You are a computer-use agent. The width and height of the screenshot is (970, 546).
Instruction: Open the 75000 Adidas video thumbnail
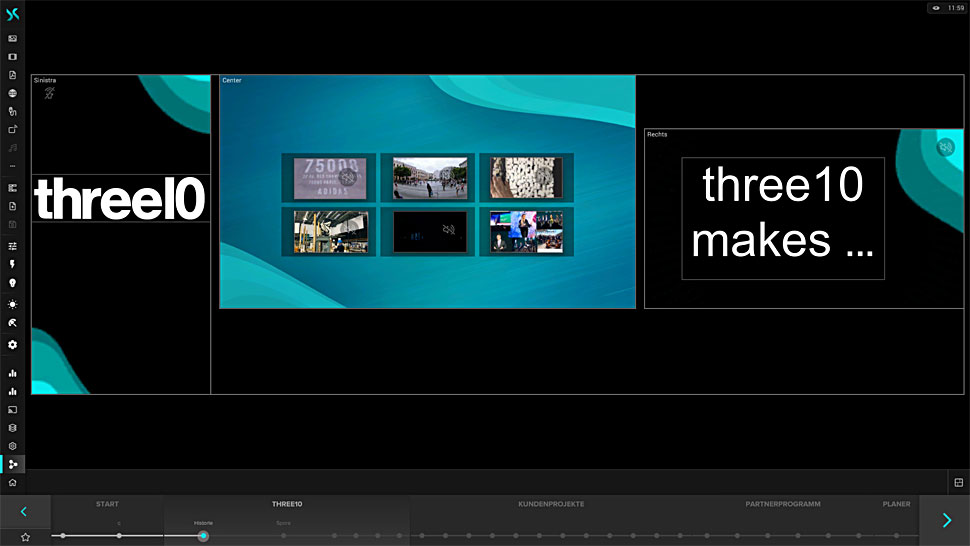[x=330, y=177]
